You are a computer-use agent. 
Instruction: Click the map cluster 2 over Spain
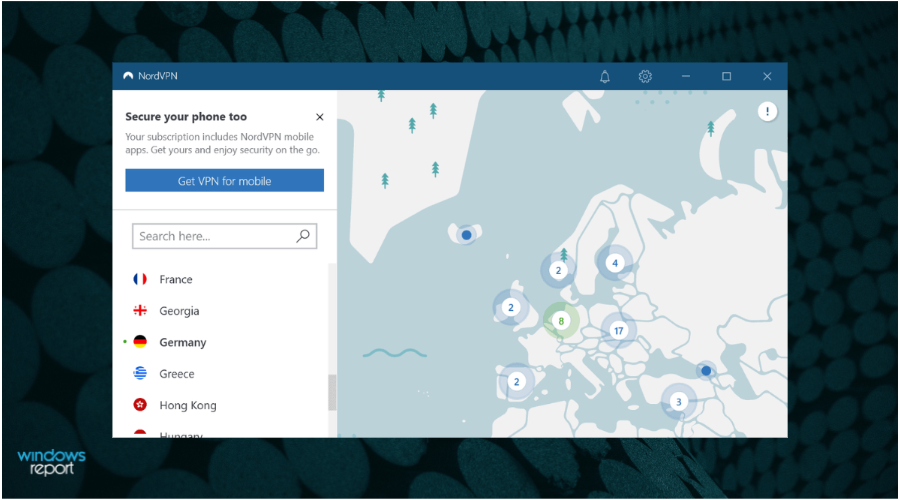click(x=517, y=381)
